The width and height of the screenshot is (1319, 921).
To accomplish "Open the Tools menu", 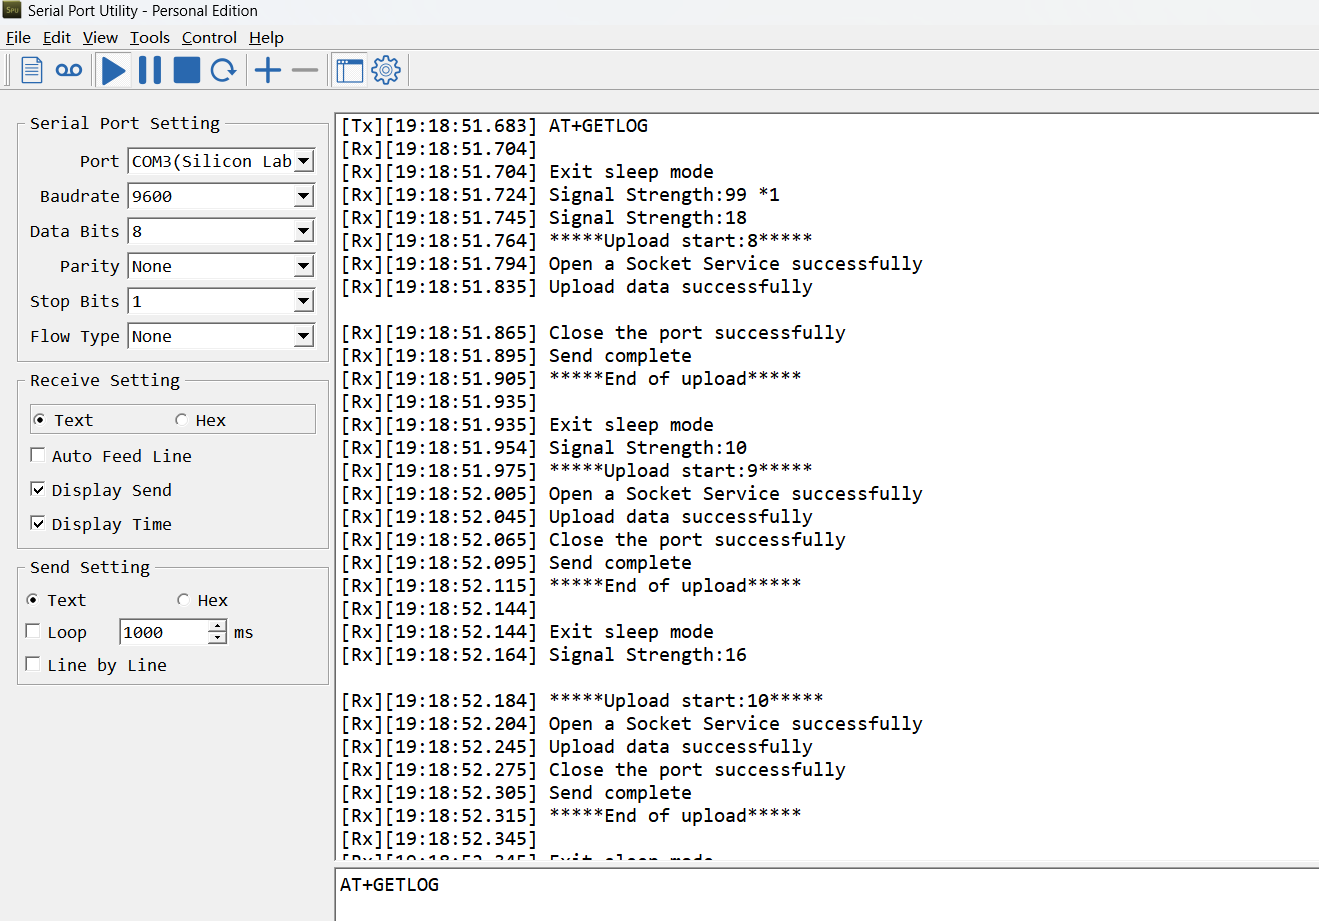I will click(150, 38).
